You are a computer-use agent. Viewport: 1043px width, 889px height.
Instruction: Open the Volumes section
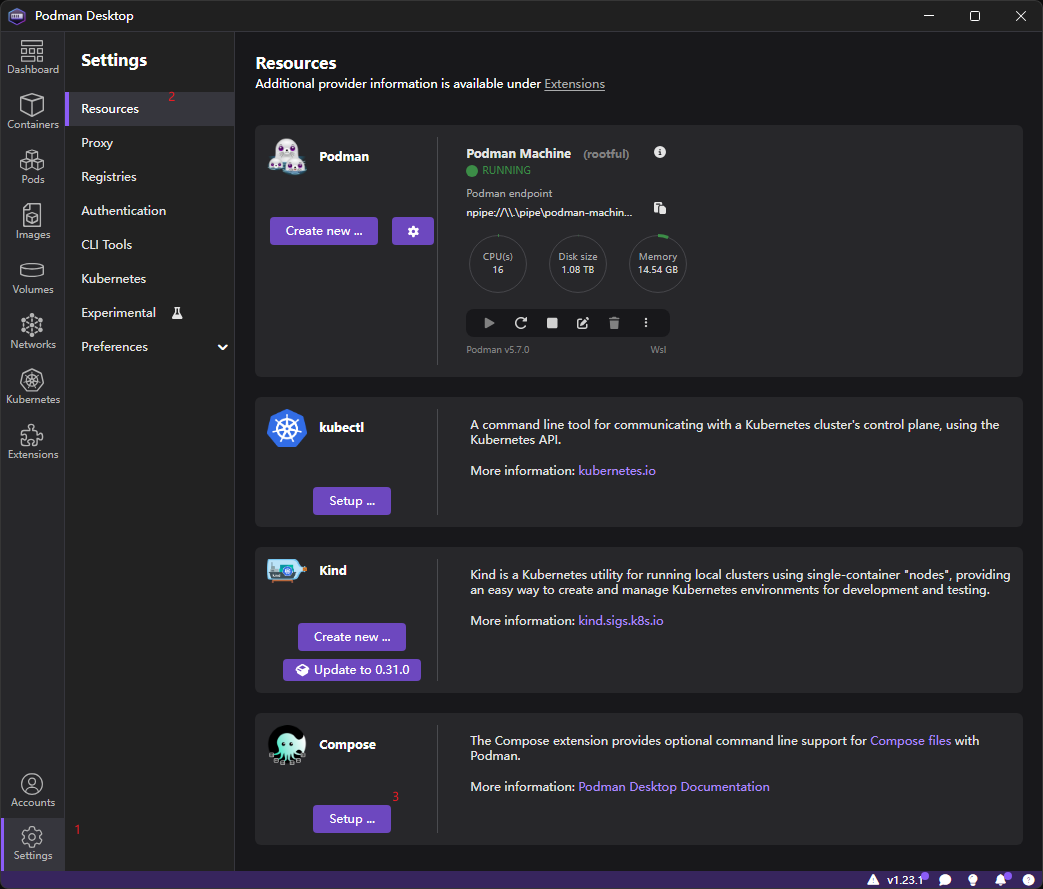pyautogui.click(x=32, y=278)
